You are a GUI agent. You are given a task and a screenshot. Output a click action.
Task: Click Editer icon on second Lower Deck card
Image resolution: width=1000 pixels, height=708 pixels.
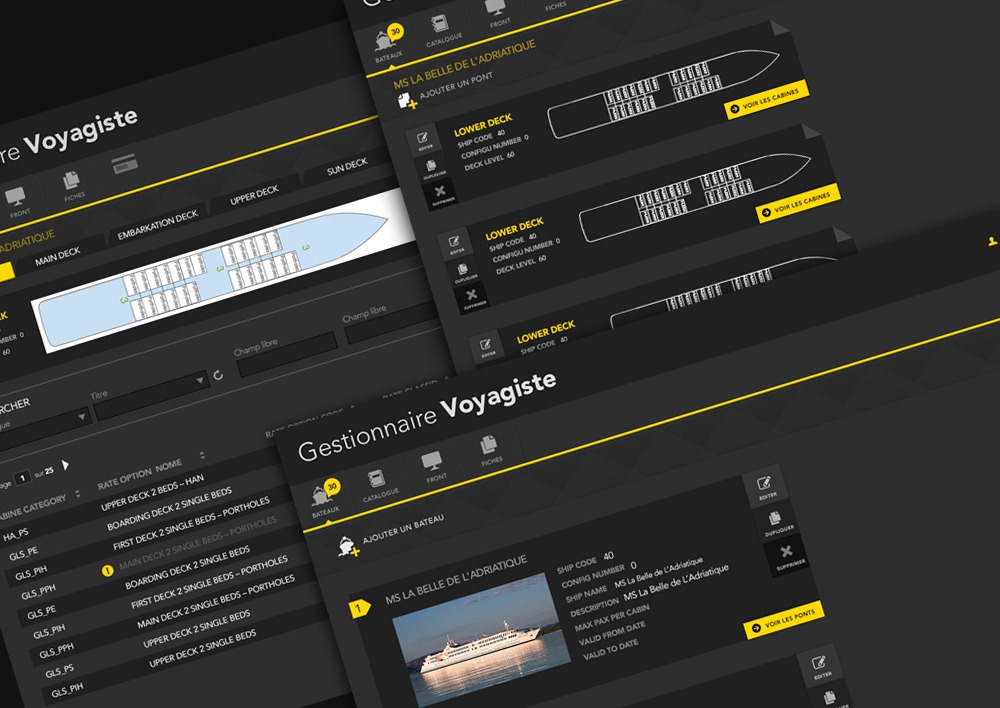(x=454, y=243)
